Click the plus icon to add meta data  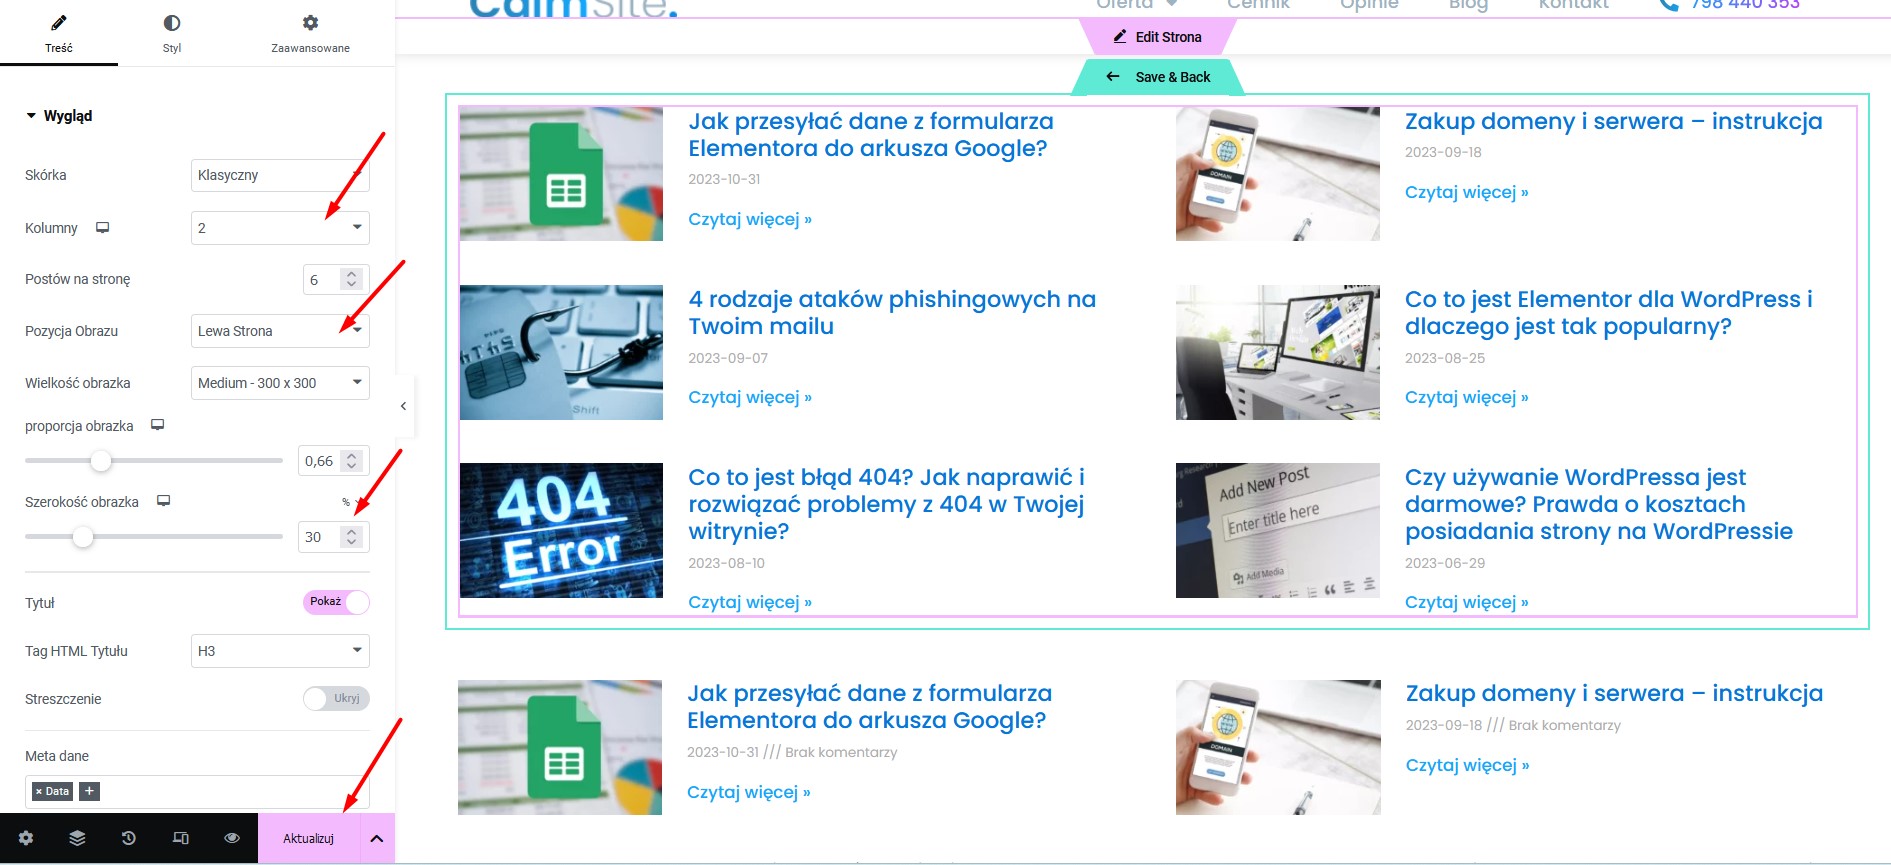(89, 791)
